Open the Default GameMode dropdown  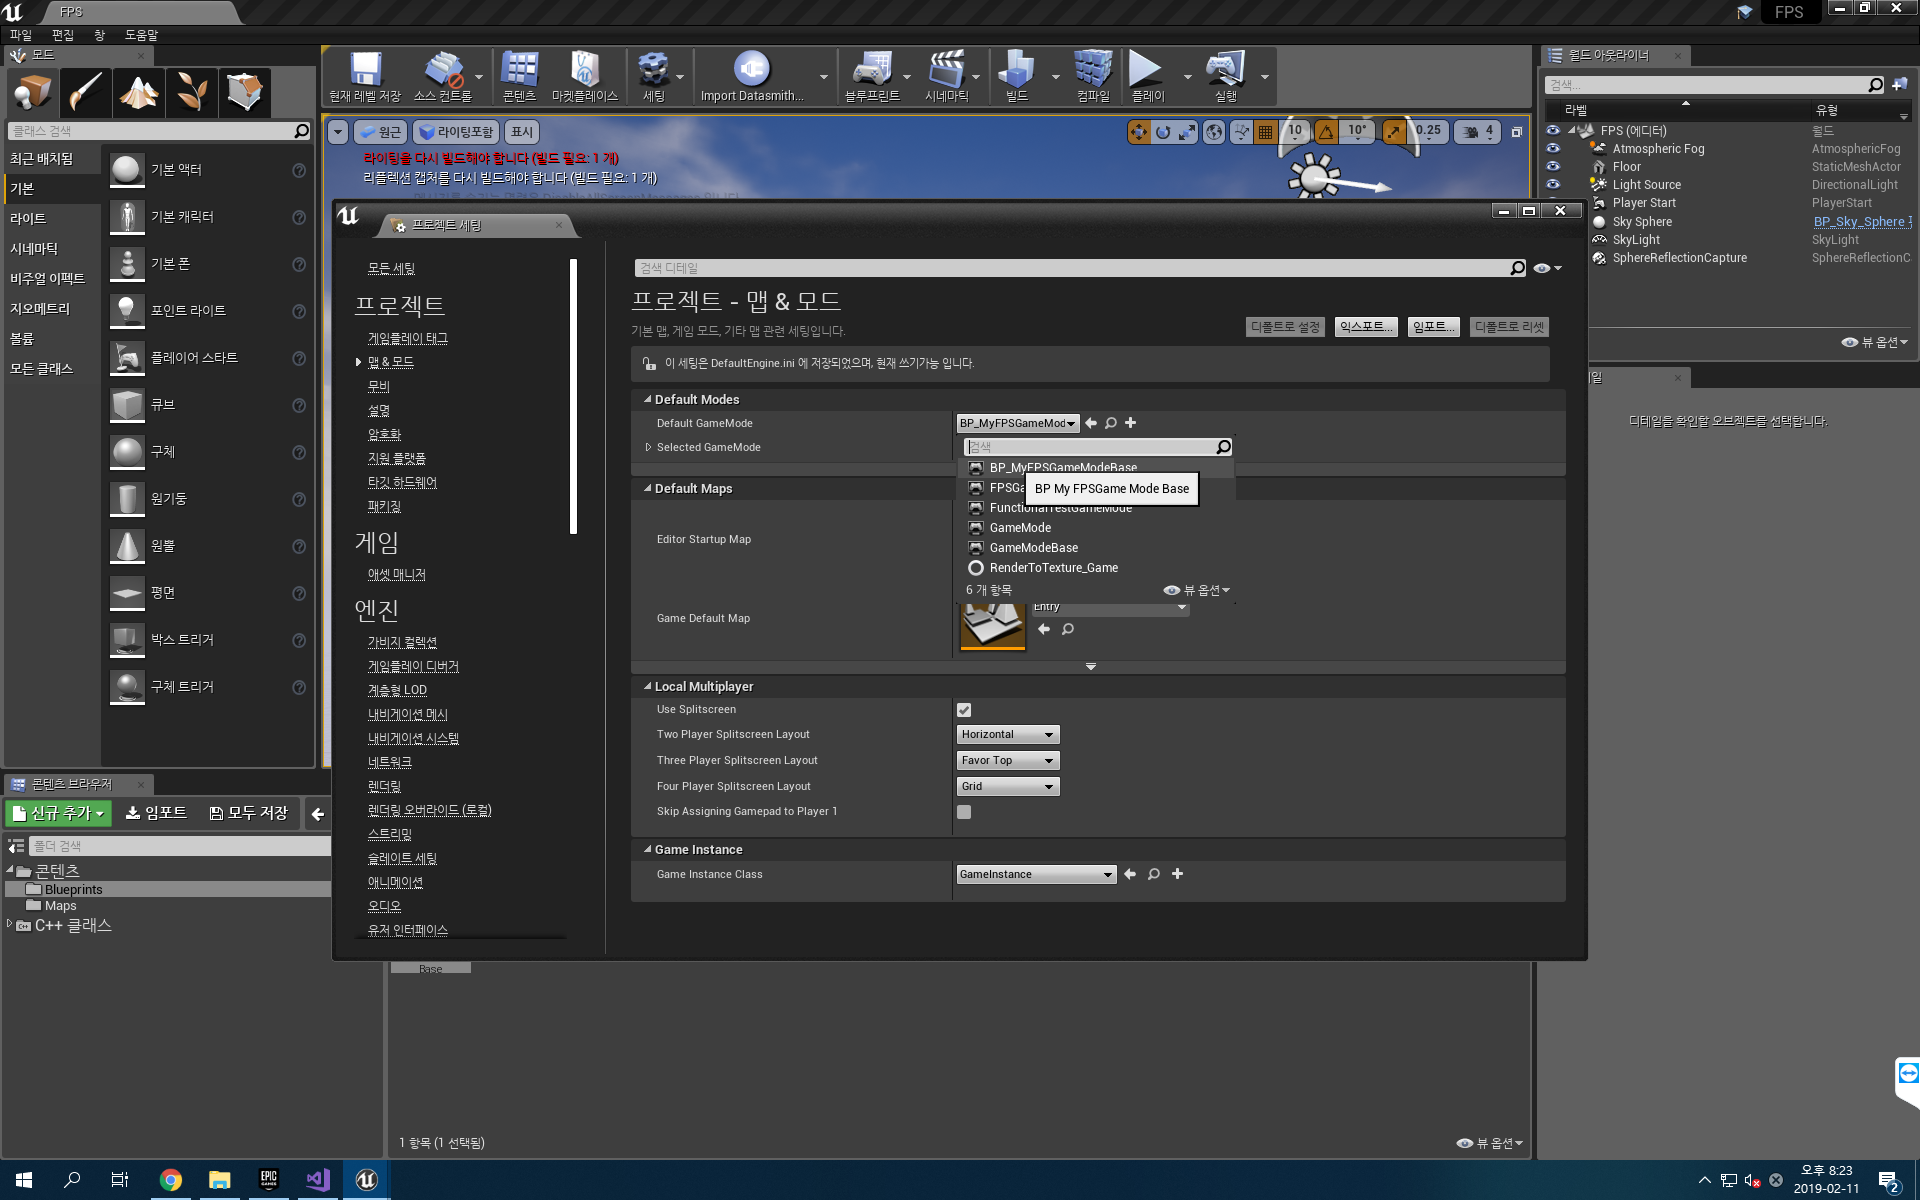[x=1016, y=422]
